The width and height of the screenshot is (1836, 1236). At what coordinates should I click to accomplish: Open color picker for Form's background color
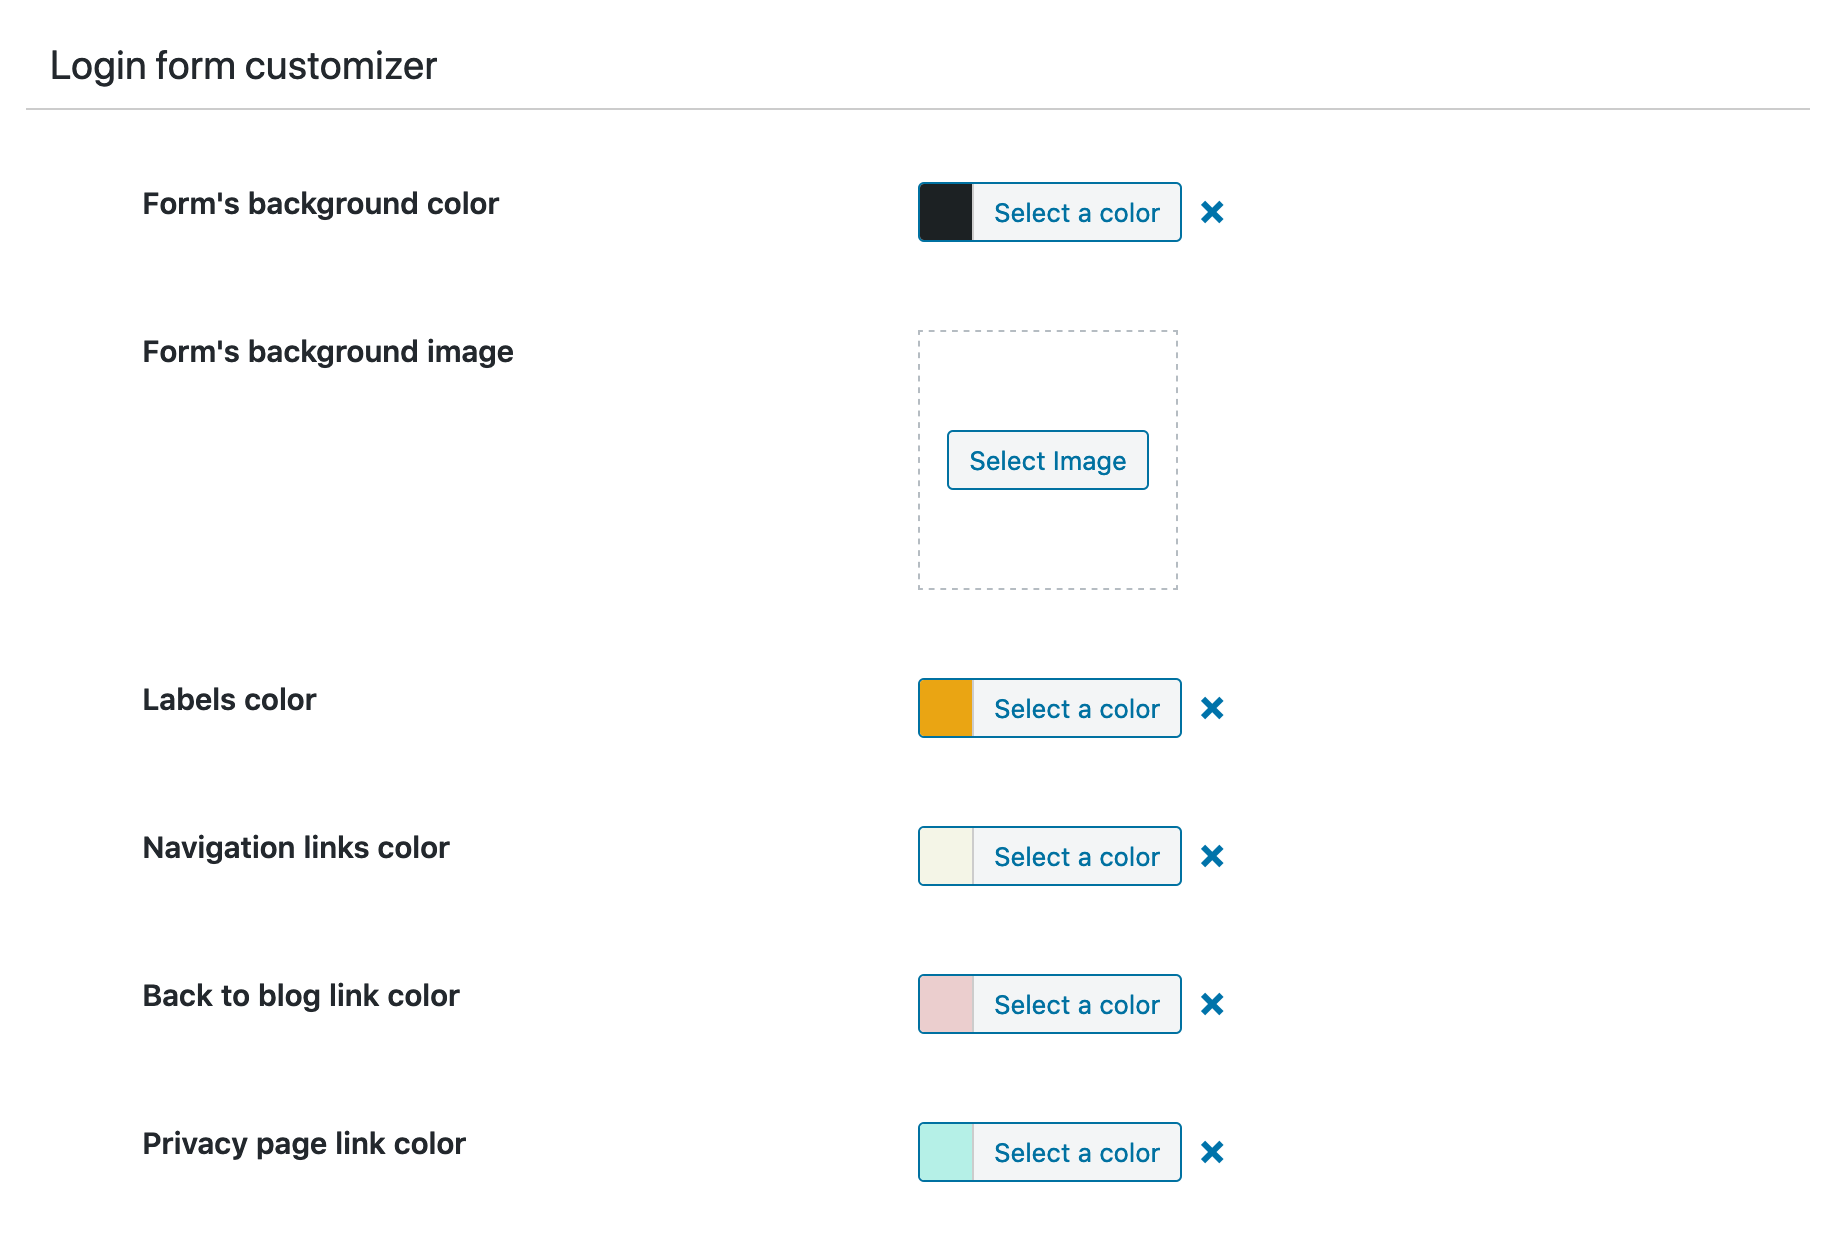(x=1076, y=212)
